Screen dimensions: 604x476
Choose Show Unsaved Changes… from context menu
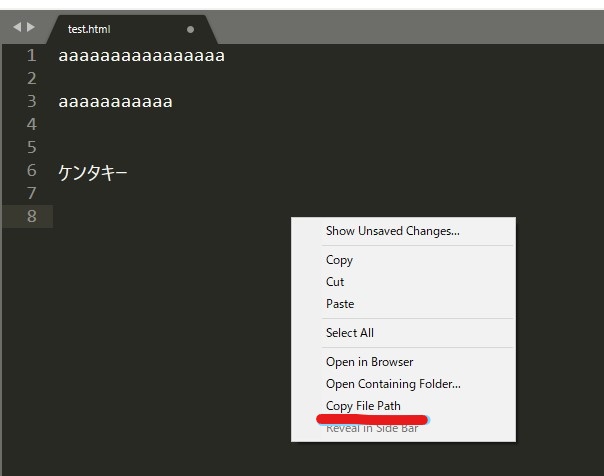(403, 231)
